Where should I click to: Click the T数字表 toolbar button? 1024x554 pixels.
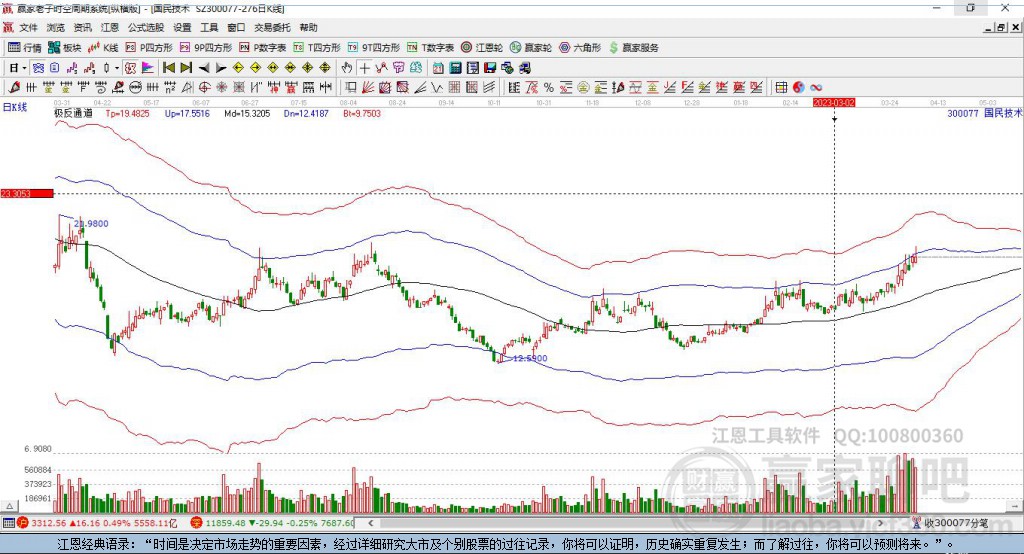click(x=431, y=47)
